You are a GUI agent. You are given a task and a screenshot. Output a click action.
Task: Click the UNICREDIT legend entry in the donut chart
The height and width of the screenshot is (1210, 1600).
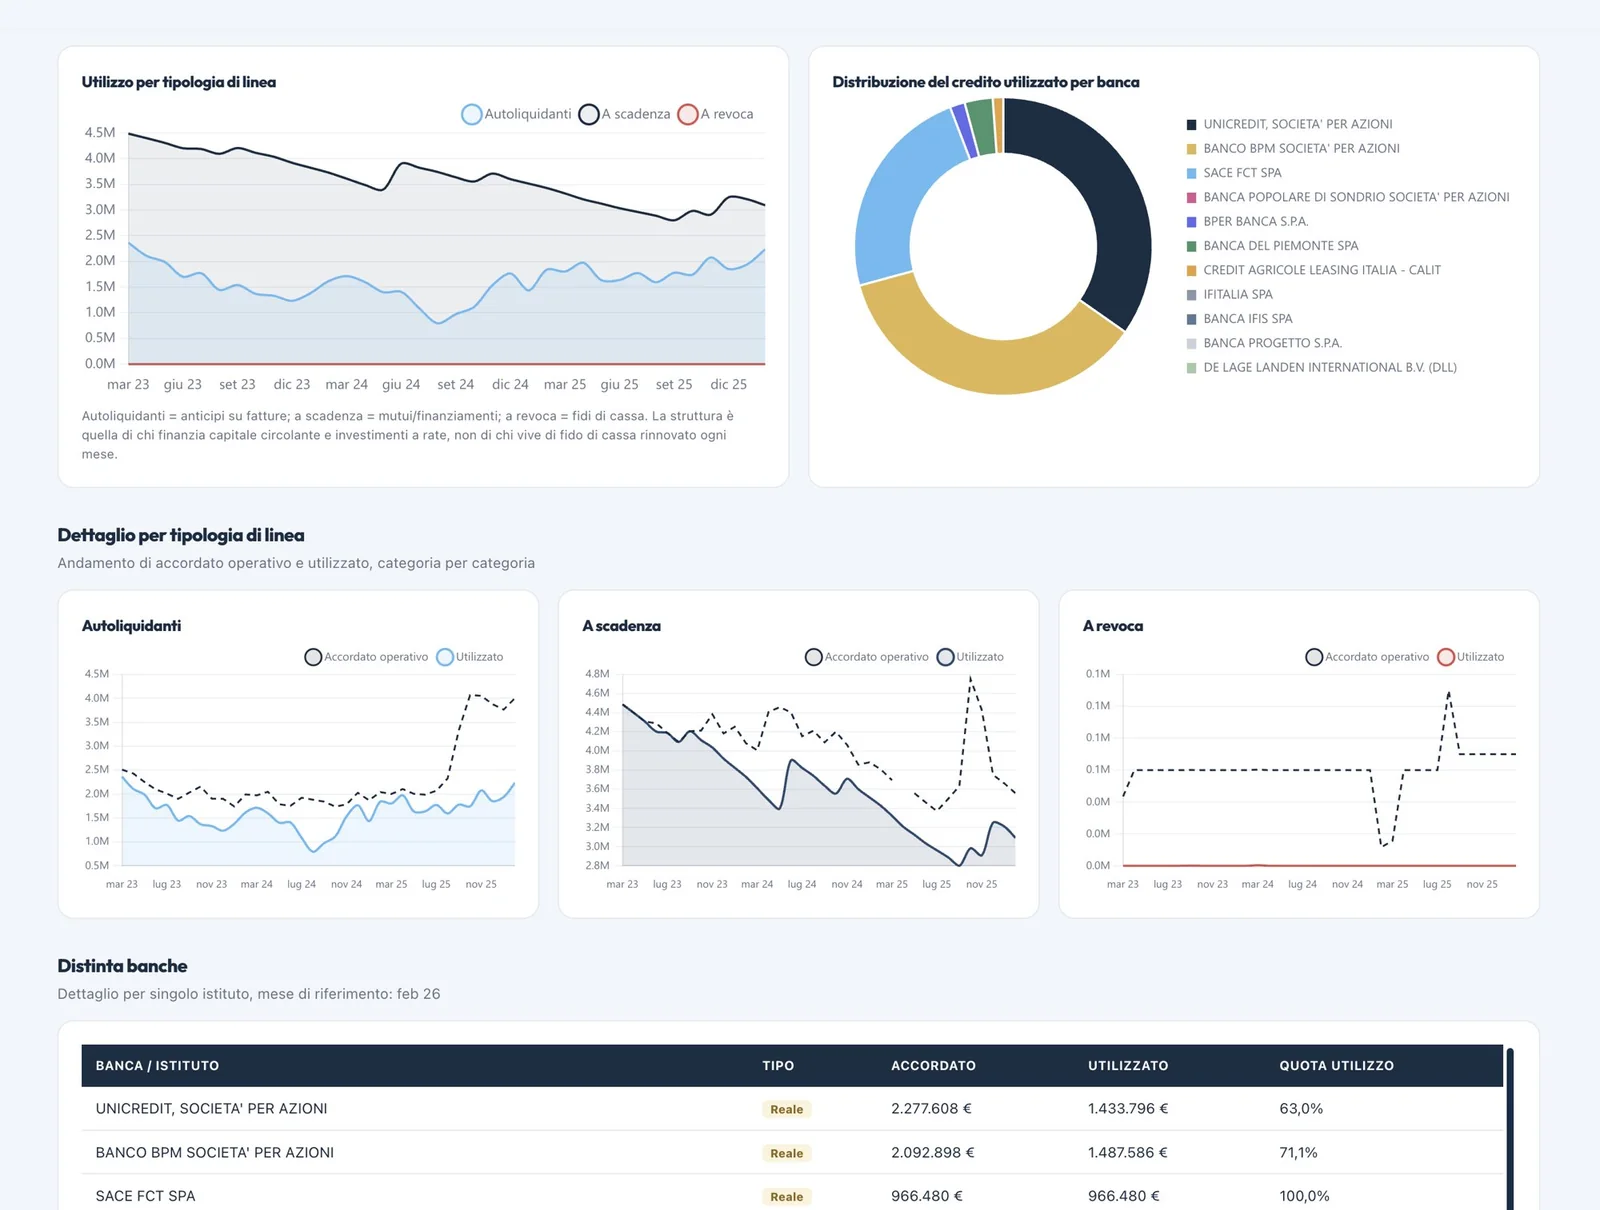1289,124
